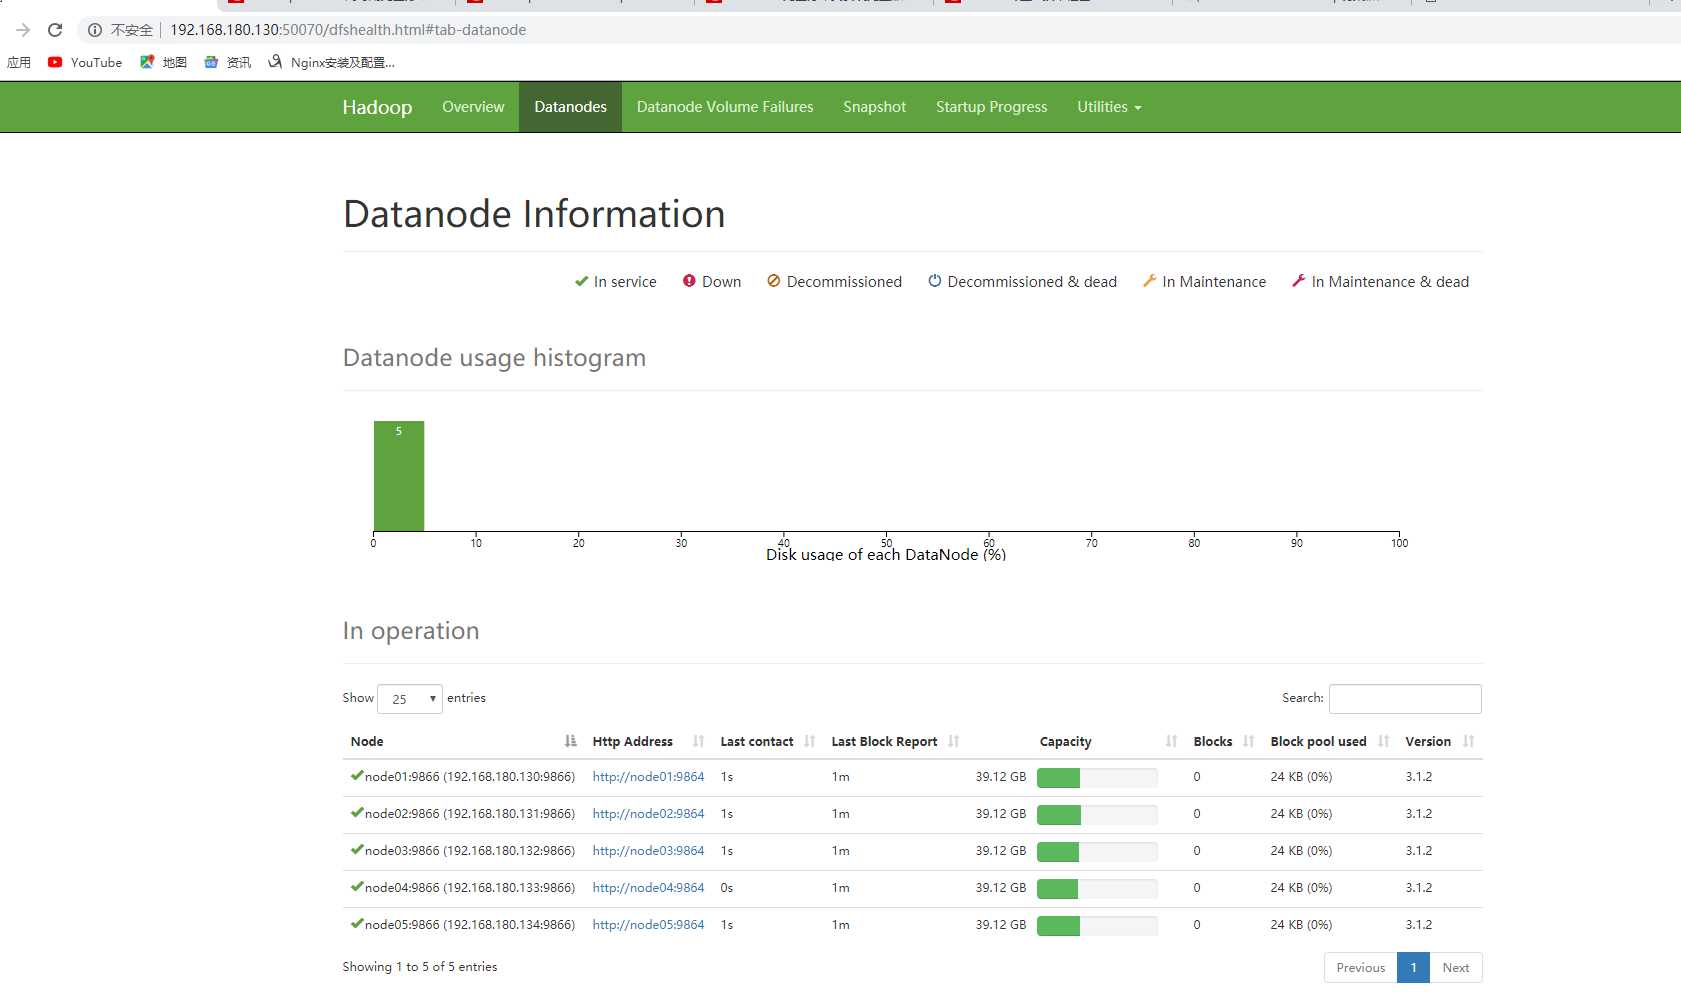Viewport: 1681px width, 996px height.
Task: Click node05 capacity progress bar
Action: [1097, 926]
